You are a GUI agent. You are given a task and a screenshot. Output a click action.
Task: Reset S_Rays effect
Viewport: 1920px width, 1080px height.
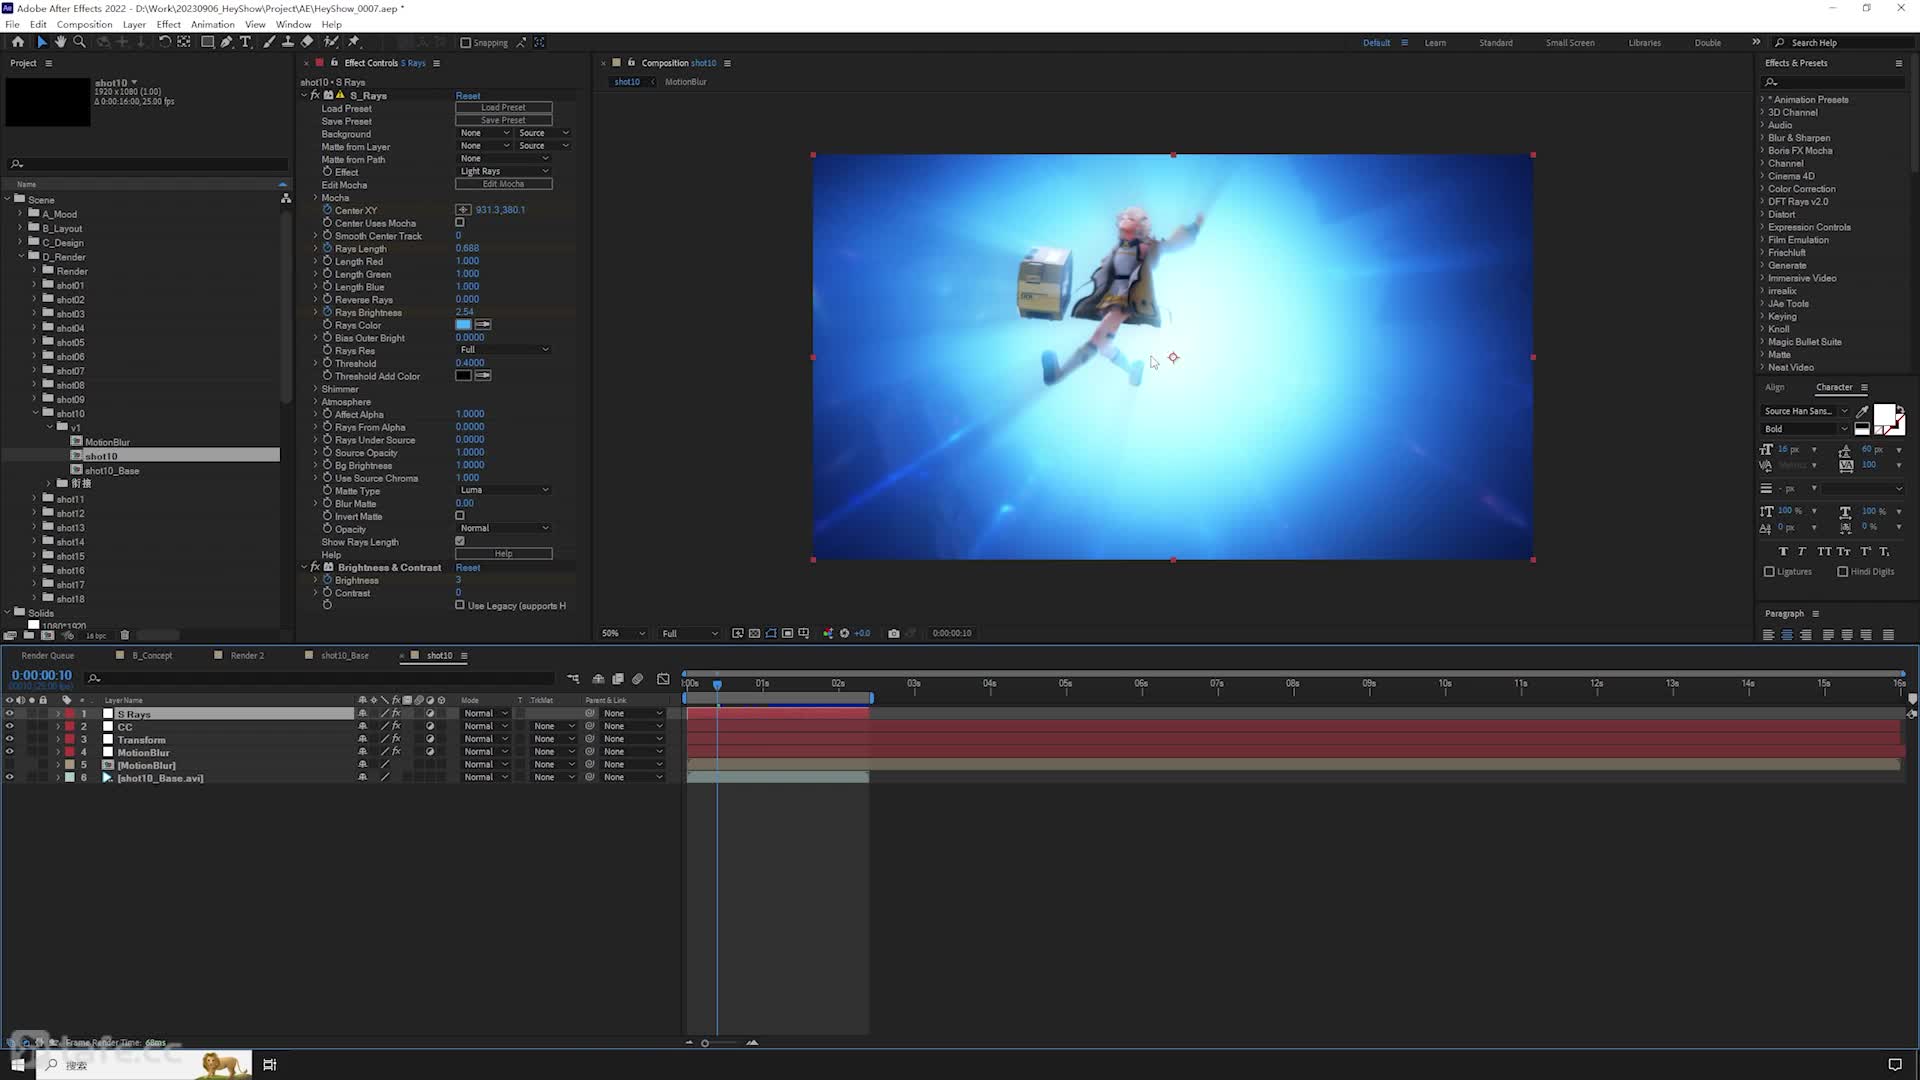tap(468, 96)
